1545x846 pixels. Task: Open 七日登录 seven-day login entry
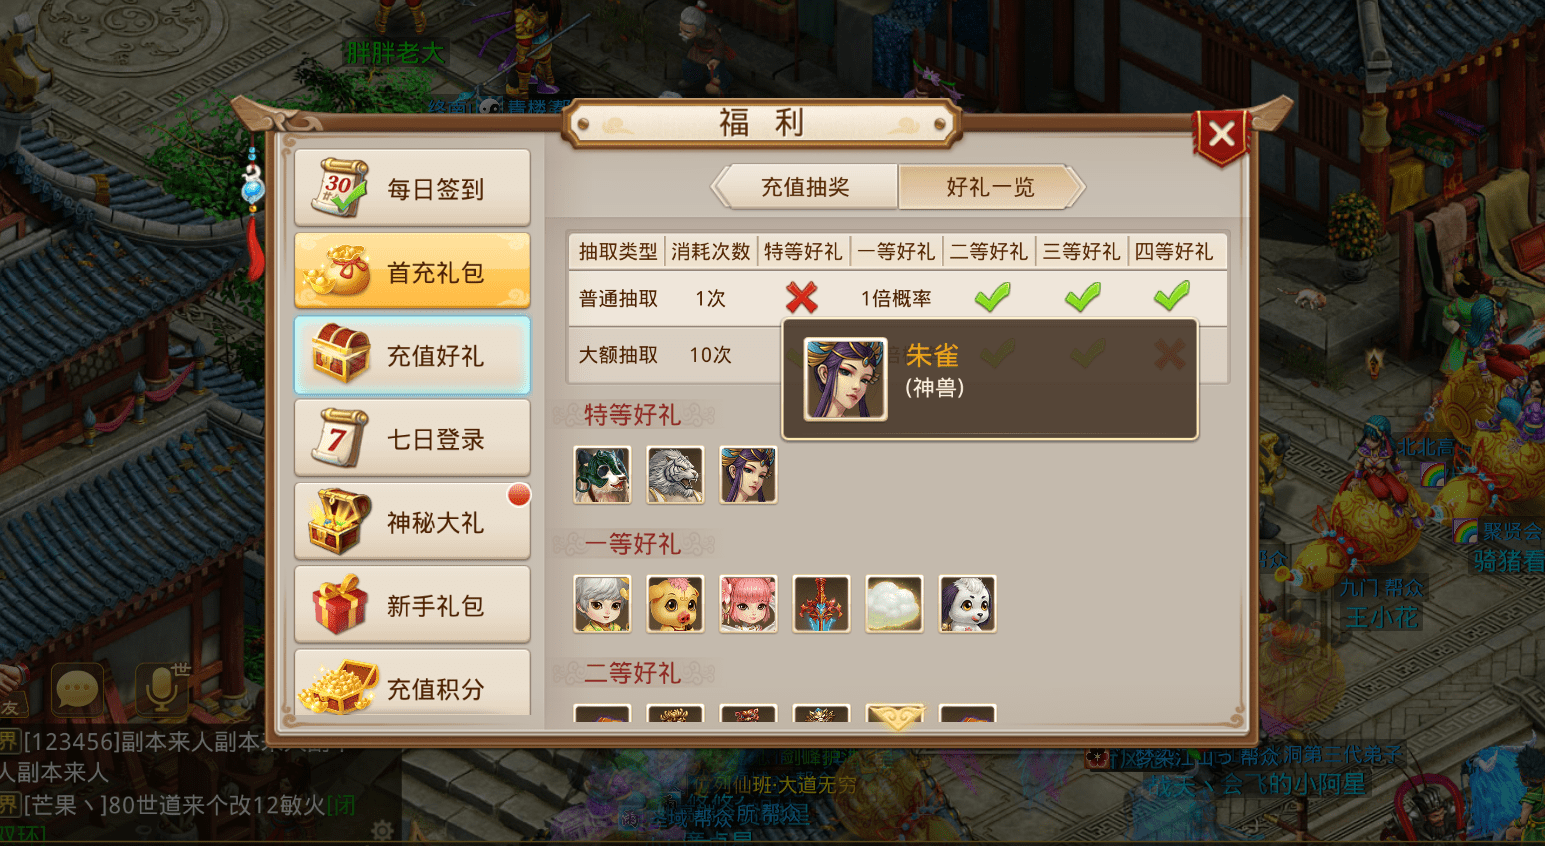click(x=412, y=438)
